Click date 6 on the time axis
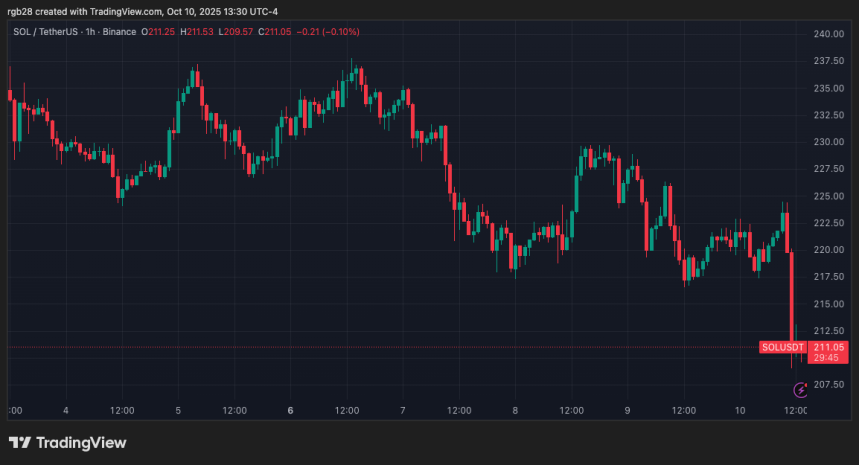Screen dimensions: 859x465 pyautogui.click(x=290, y=410)
